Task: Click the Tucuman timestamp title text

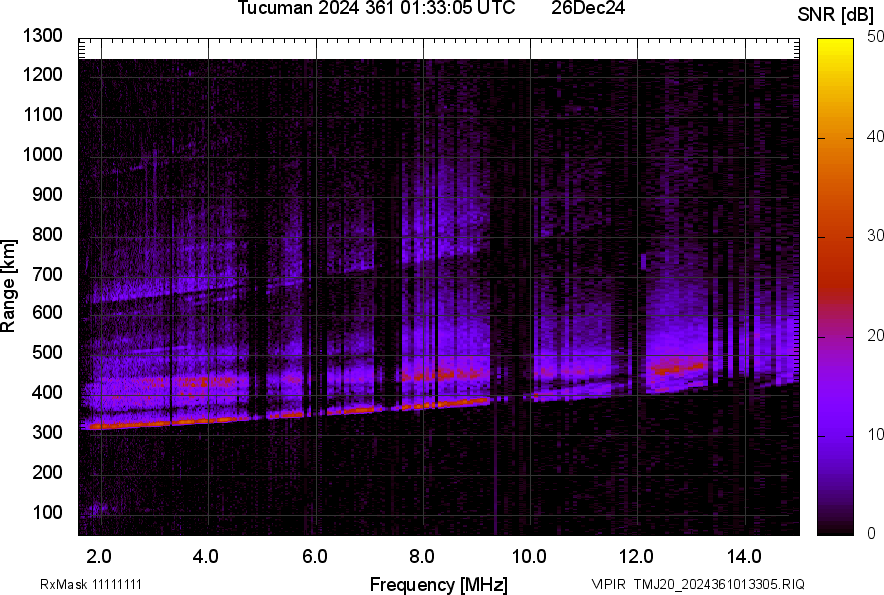Action: pyautogui.click(x=376, y=9)
